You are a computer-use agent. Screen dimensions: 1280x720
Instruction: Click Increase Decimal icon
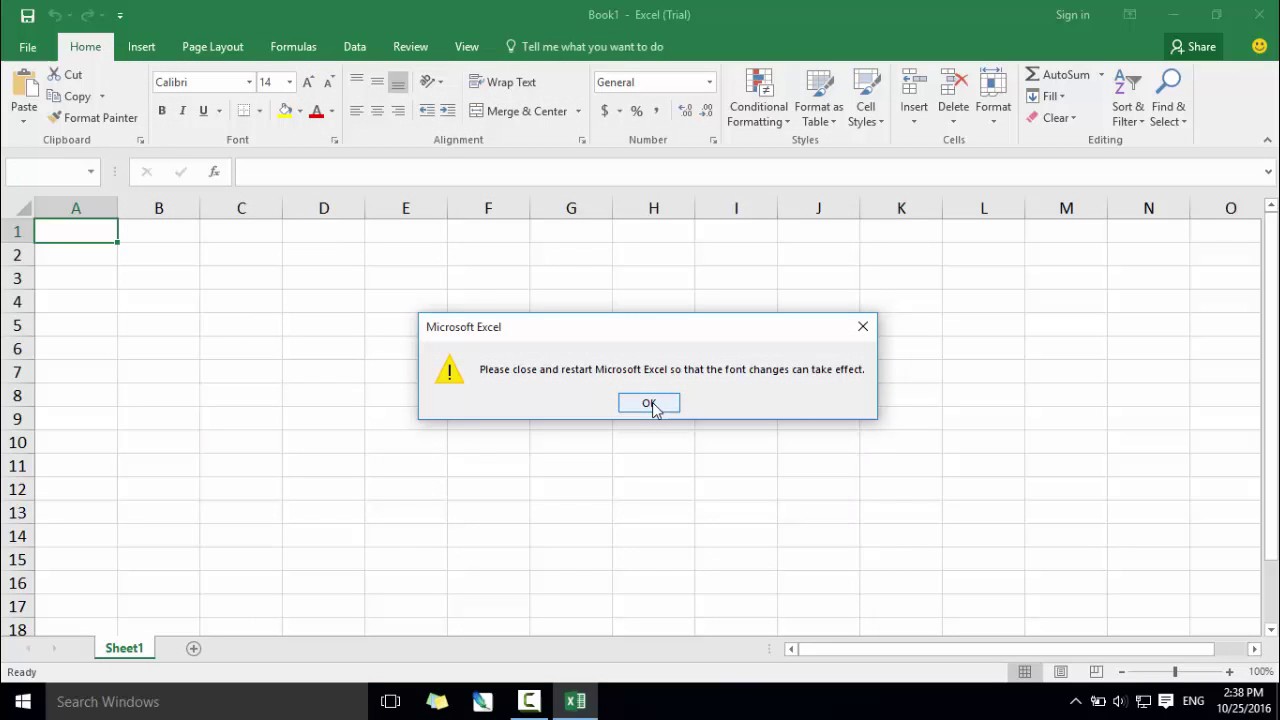pyautogui.click(x=685, y=111)
